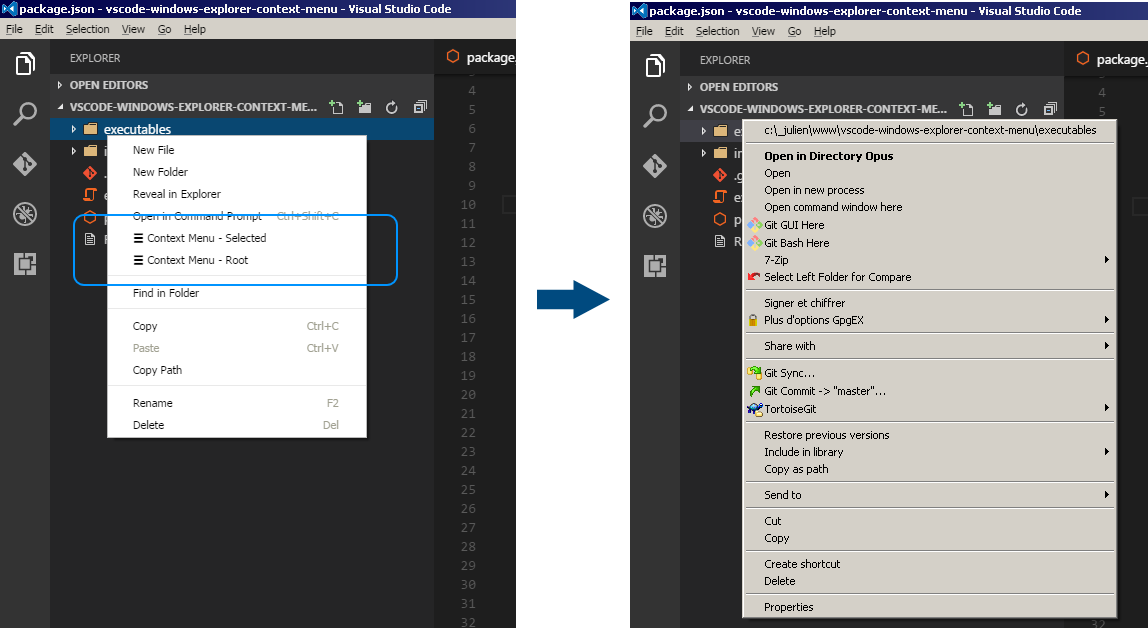This screenshot has width=1148, height=628.
Task: Expand OPEN EDITORS section in right window
Action: pyautogui.click(x=690, y=87)
